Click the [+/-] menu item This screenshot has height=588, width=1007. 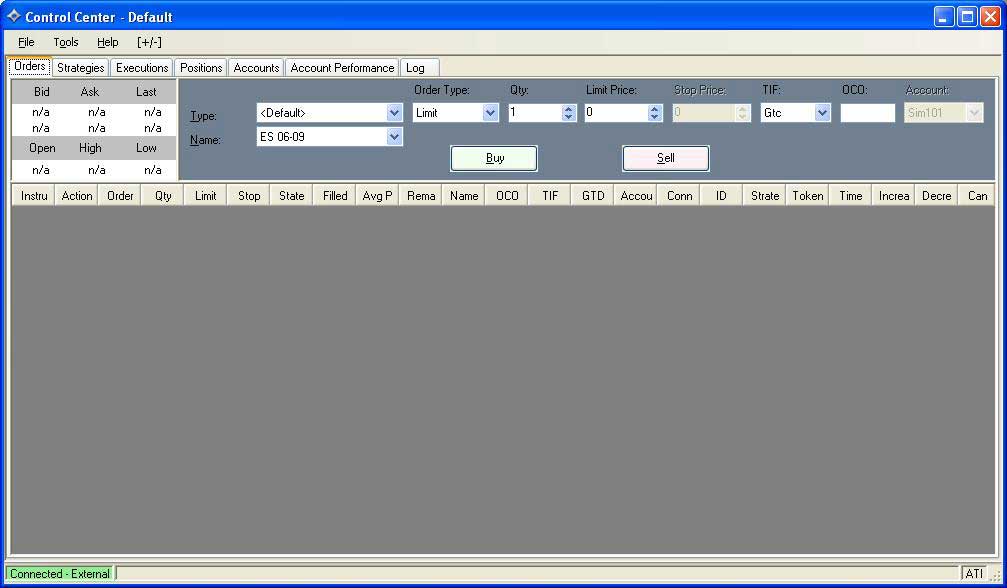coord(149,42)
